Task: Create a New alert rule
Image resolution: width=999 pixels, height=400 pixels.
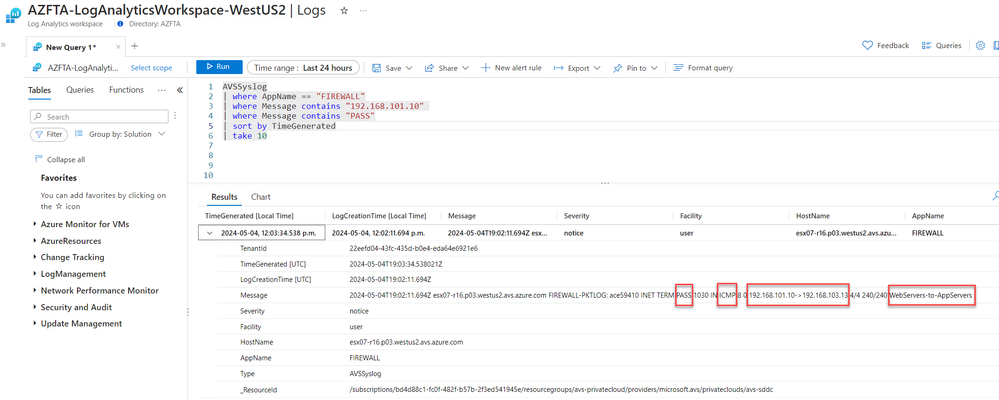Action: point(511,68)
